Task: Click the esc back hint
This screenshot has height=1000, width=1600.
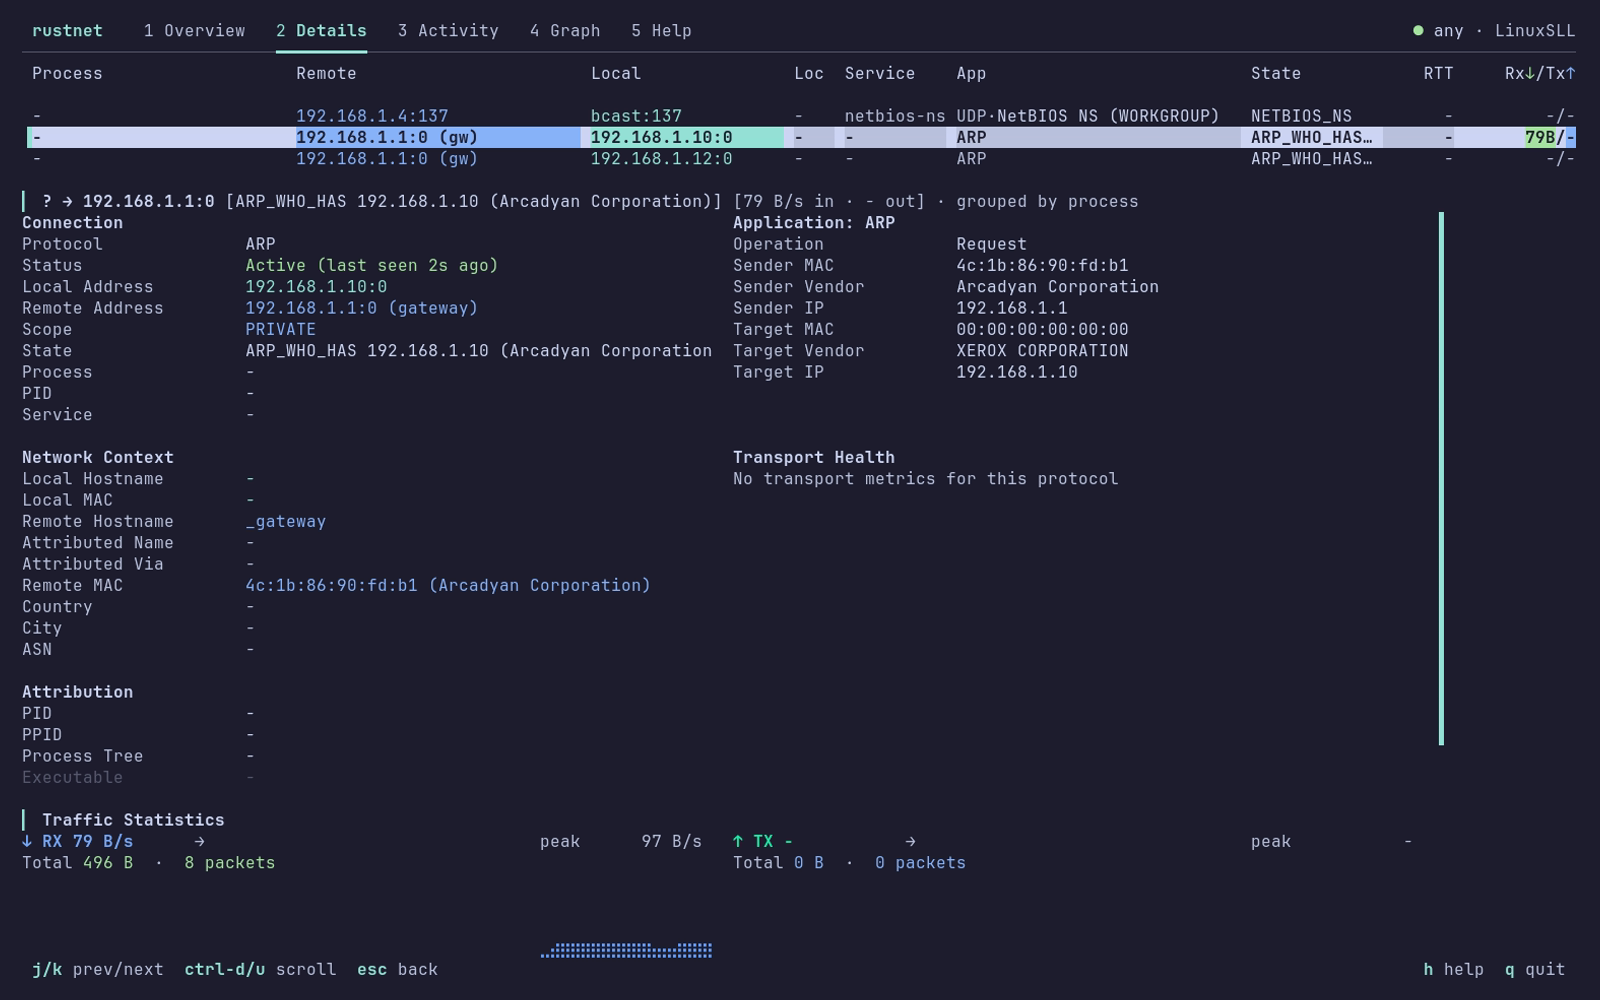Action: click(397, 969)
